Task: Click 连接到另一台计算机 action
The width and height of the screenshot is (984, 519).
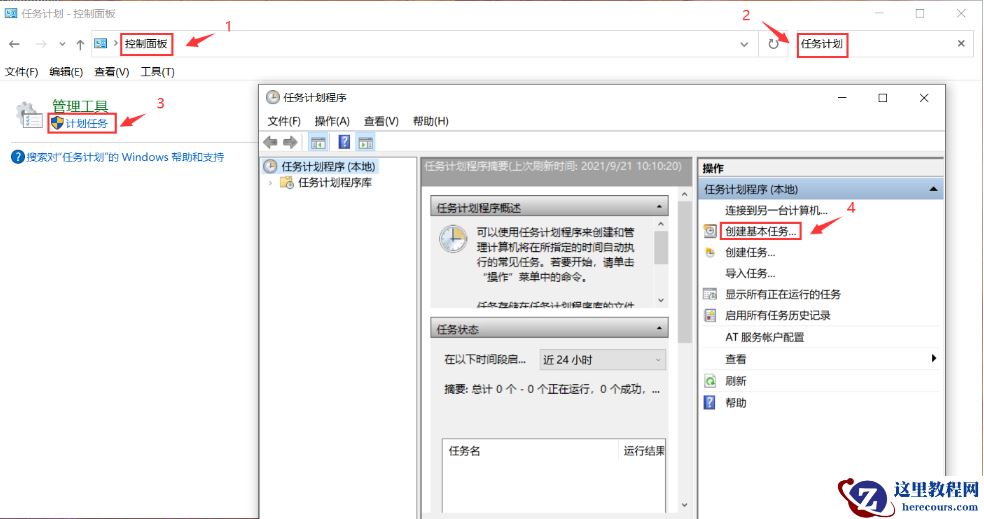Action: [776, 210]
